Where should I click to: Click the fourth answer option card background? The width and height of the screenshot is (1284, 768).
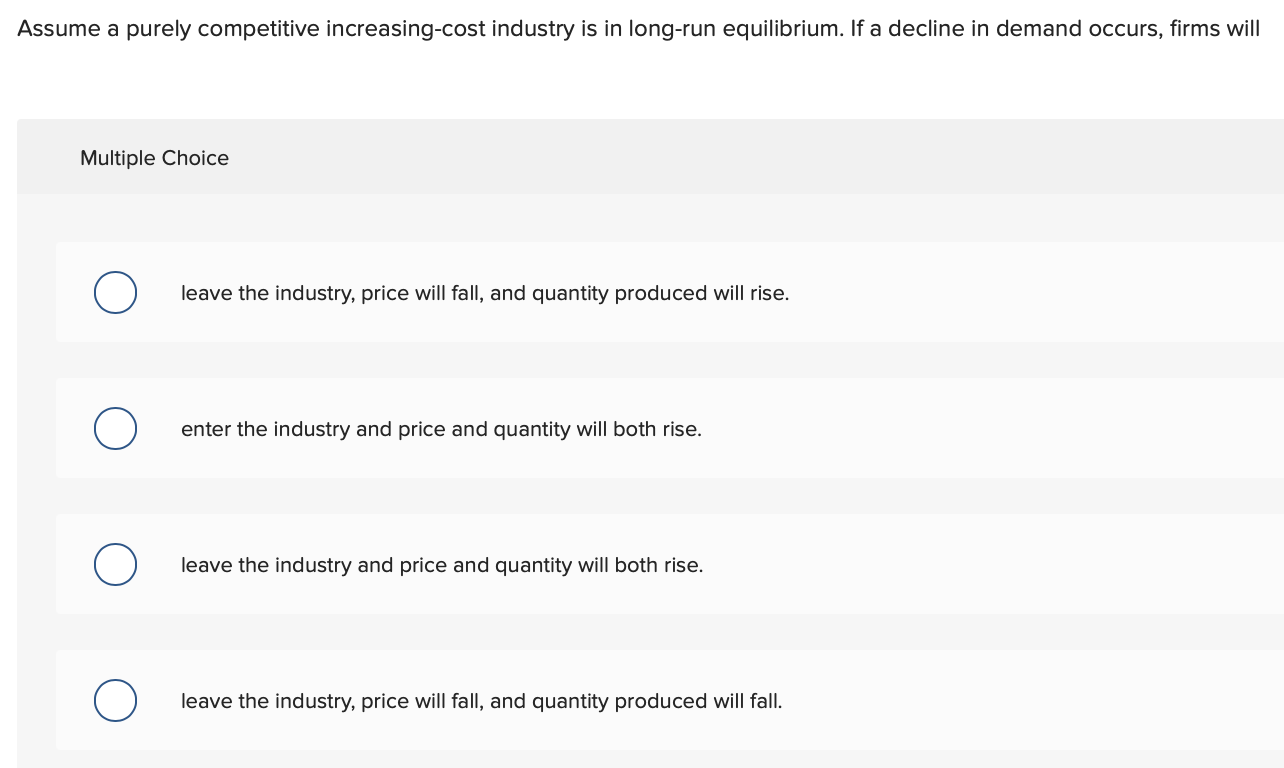click(669, 700)
